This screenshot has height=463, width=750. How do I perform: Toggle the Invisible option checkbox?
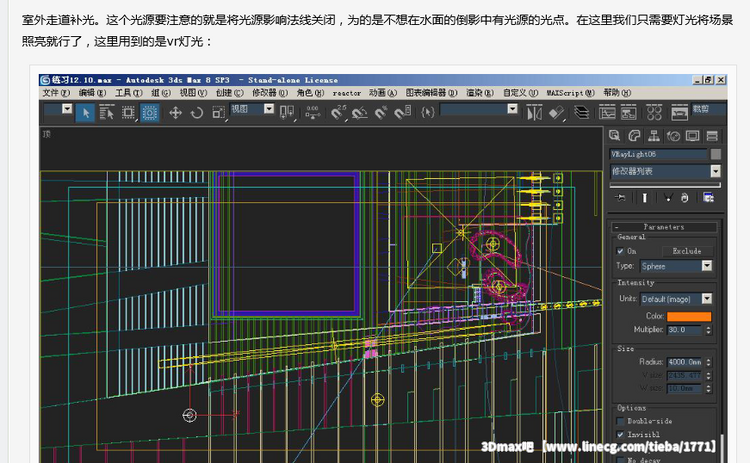tap(620, 435)
